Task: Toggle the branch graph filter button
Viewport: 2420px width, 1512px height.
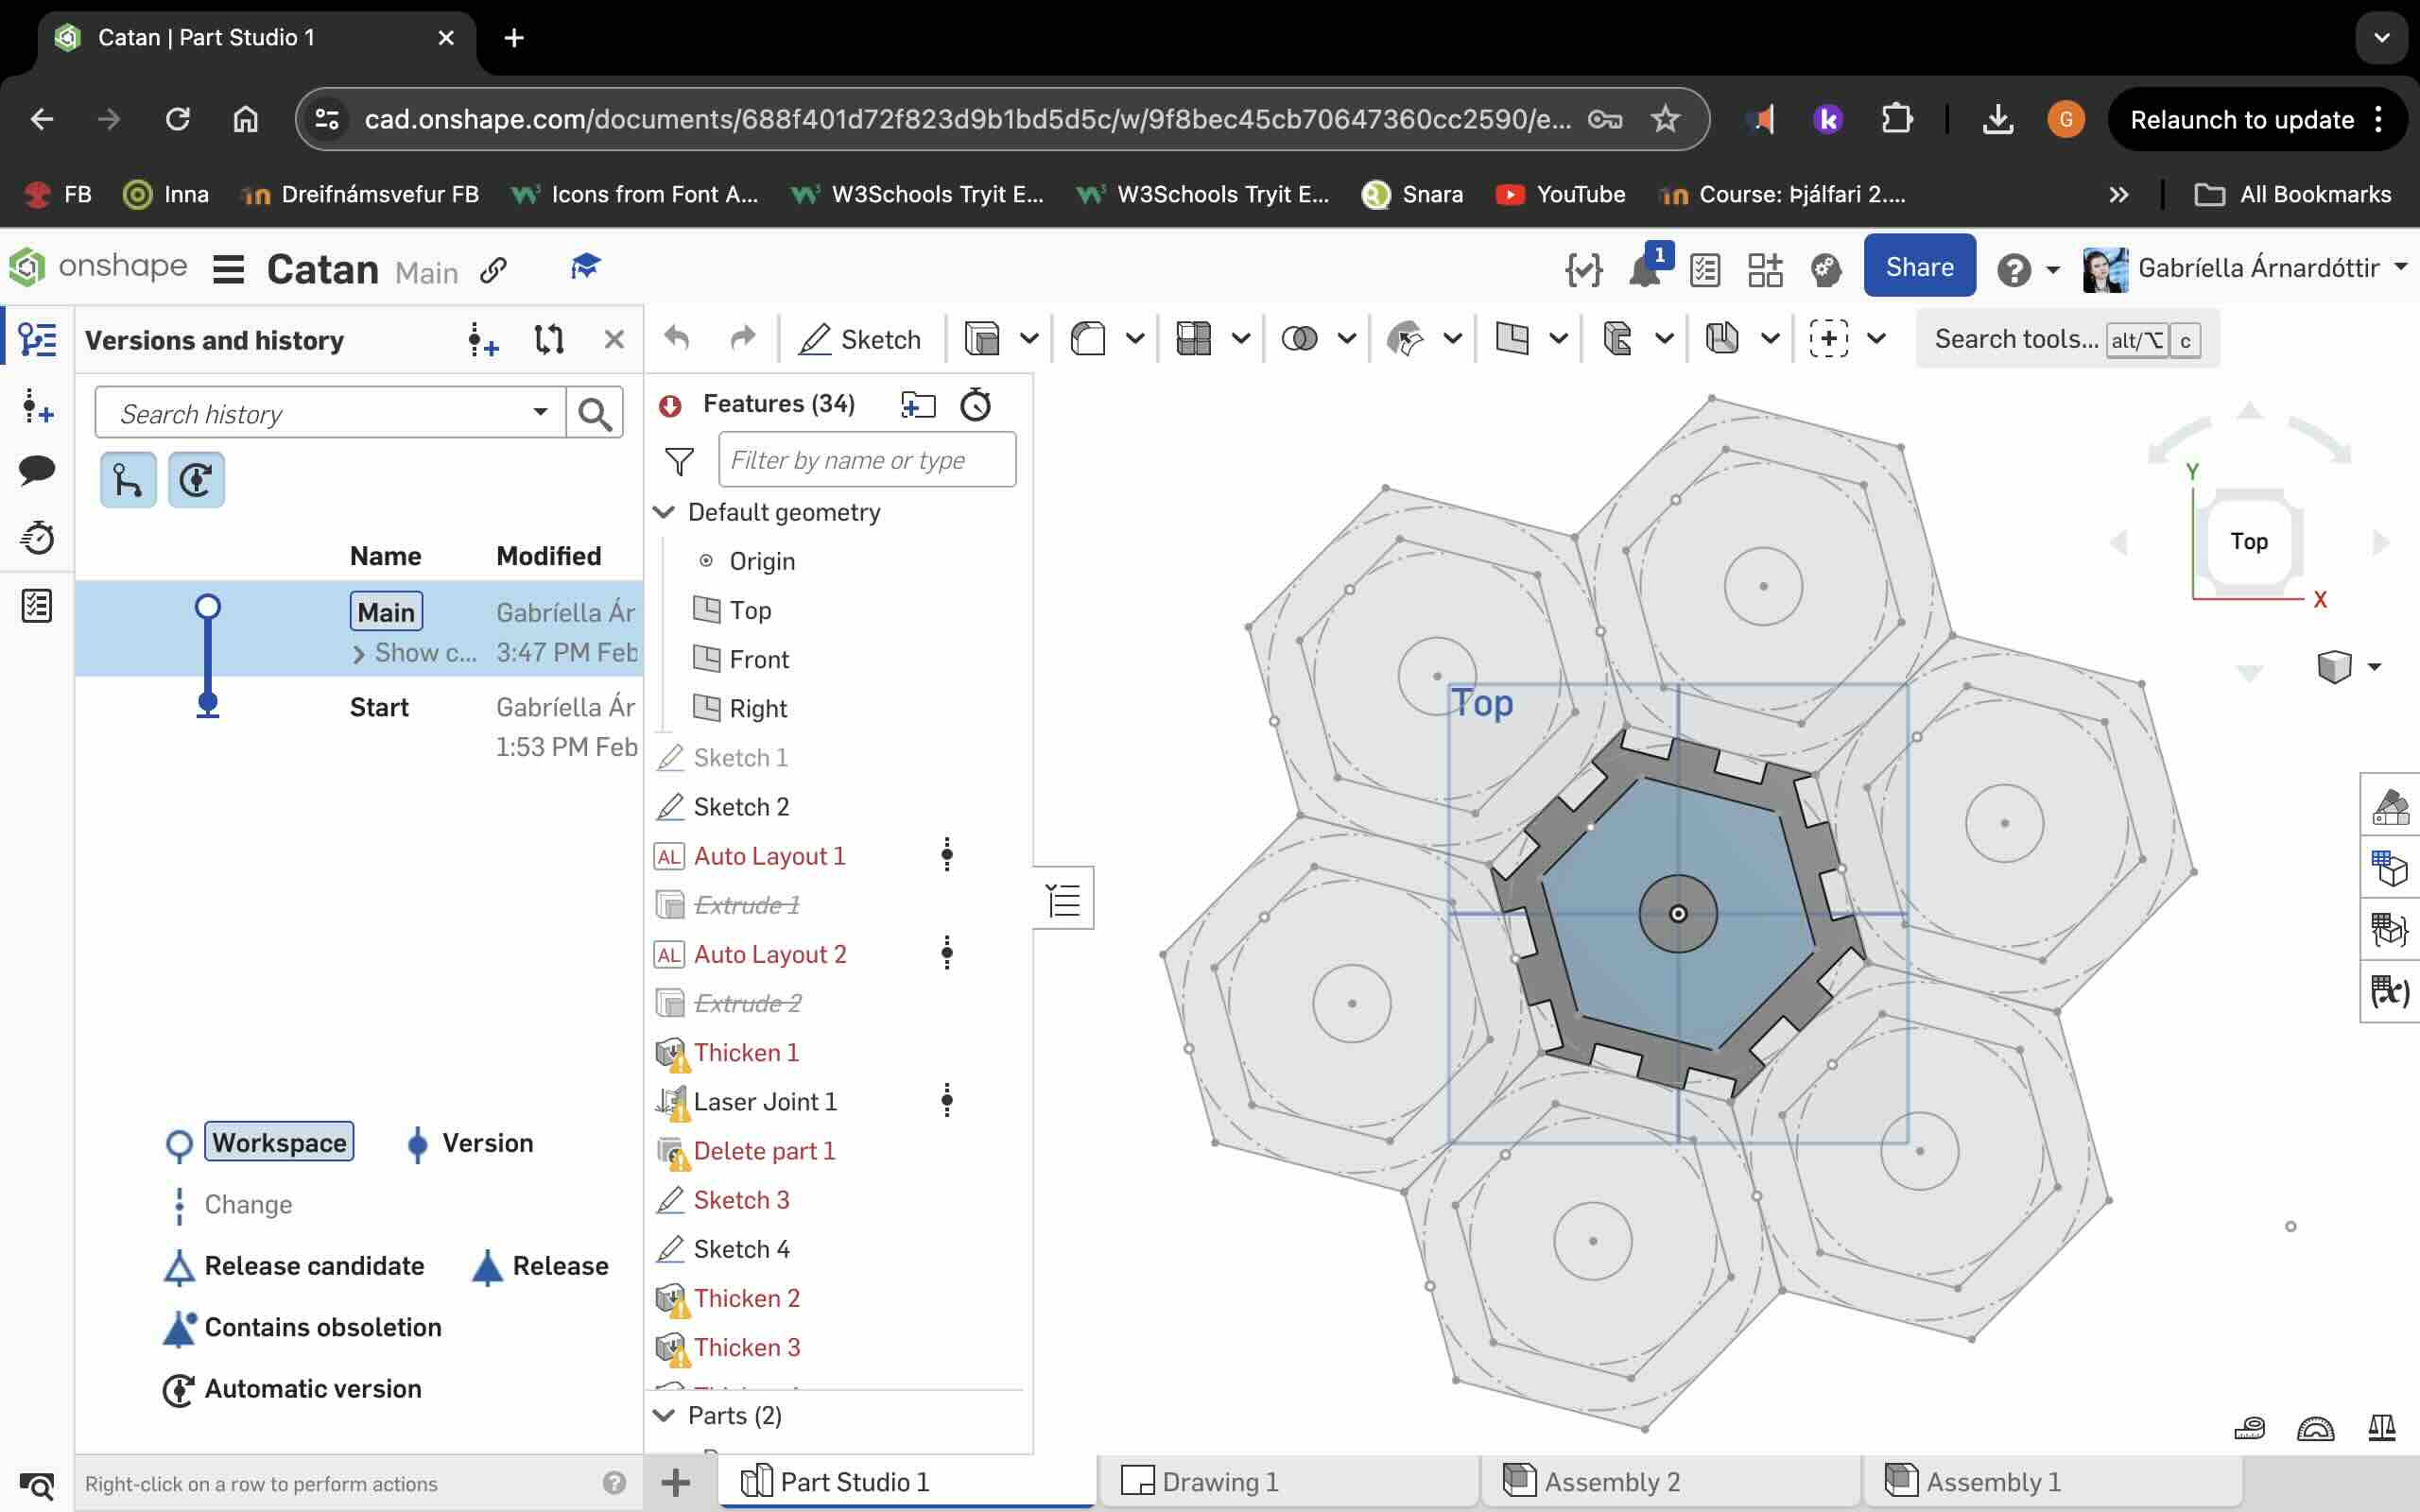Action: point(128,480)
